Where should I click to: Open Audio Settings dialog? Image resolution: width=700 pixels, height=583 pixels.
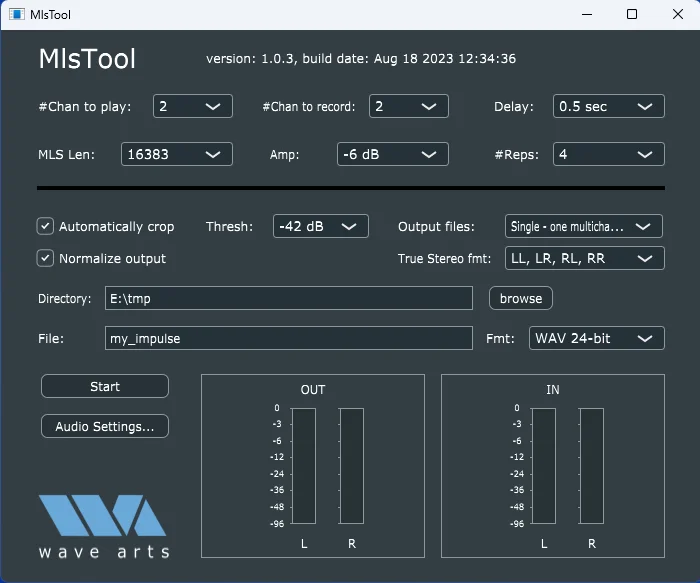click(105, 426)
